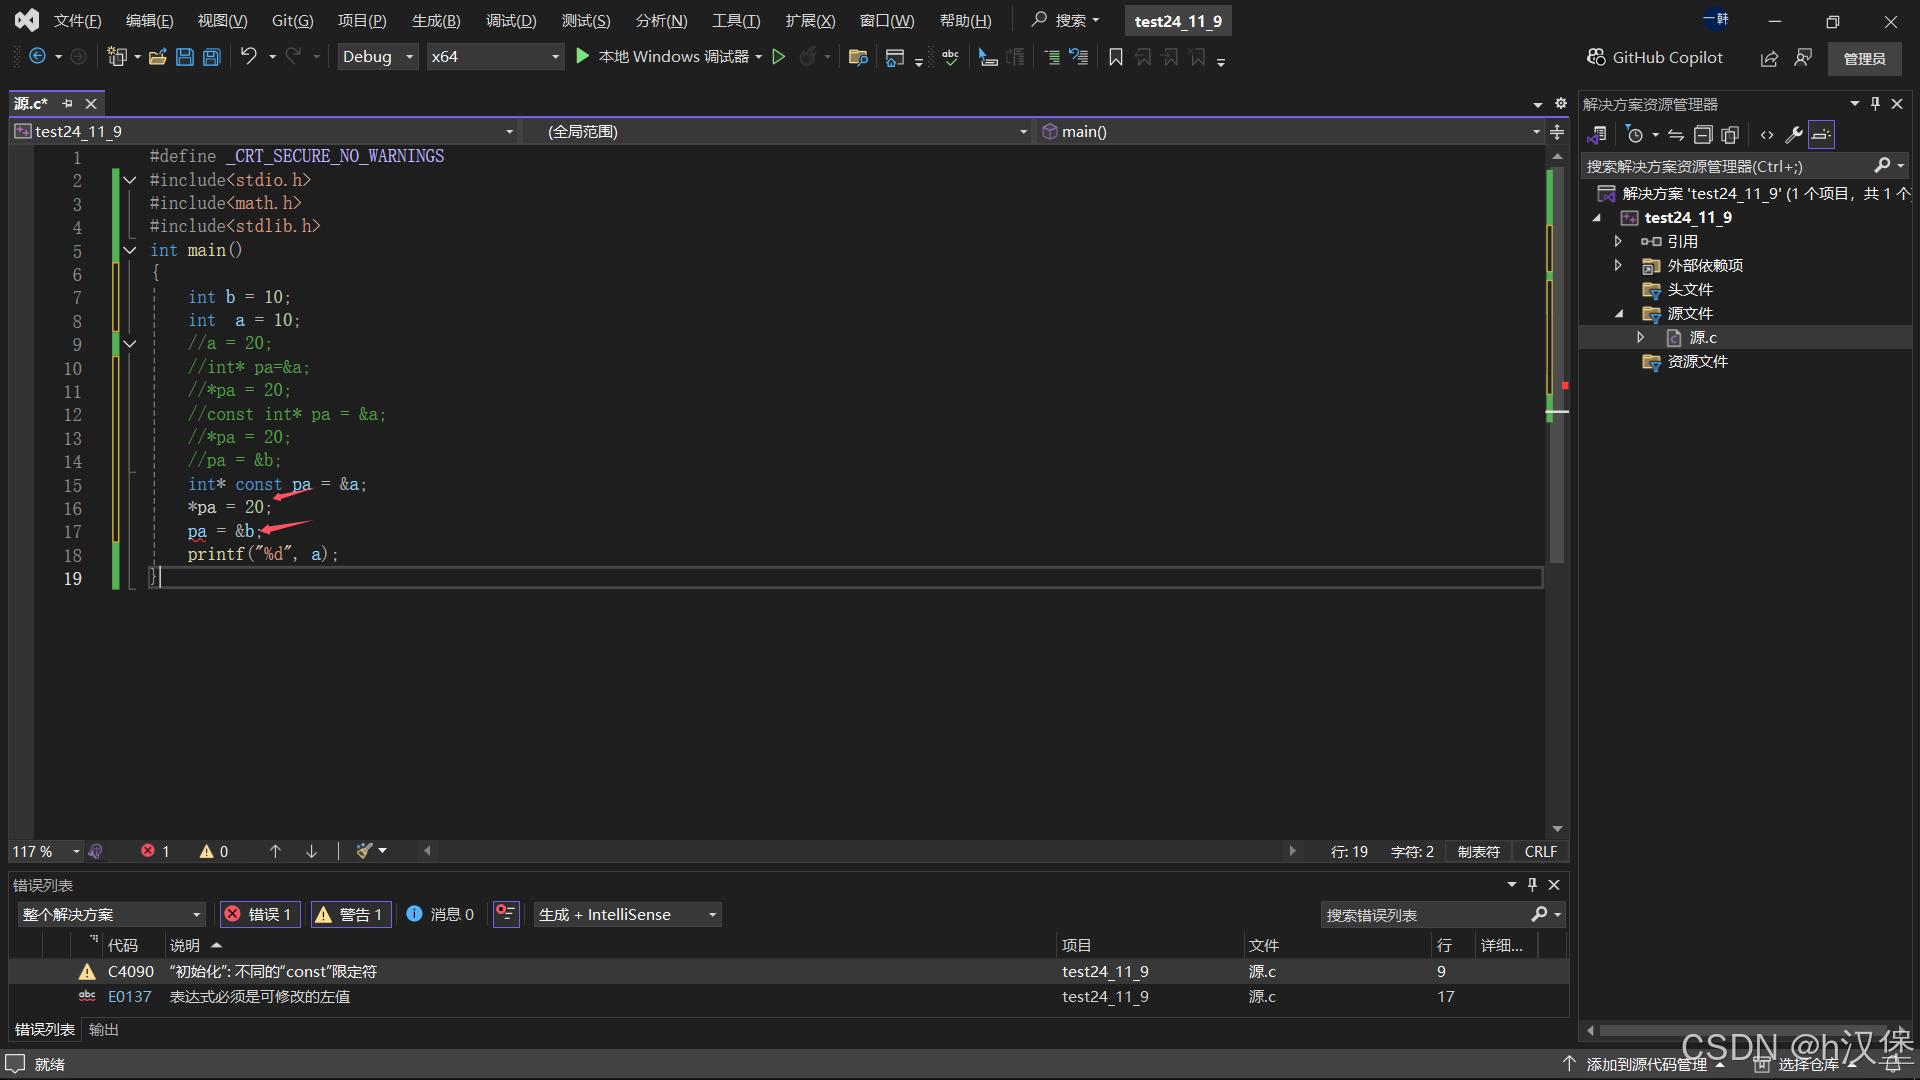The image size is (1920, 1080).
Task: Toggle the Warnings 1 filter button
Action: [349, 914]
